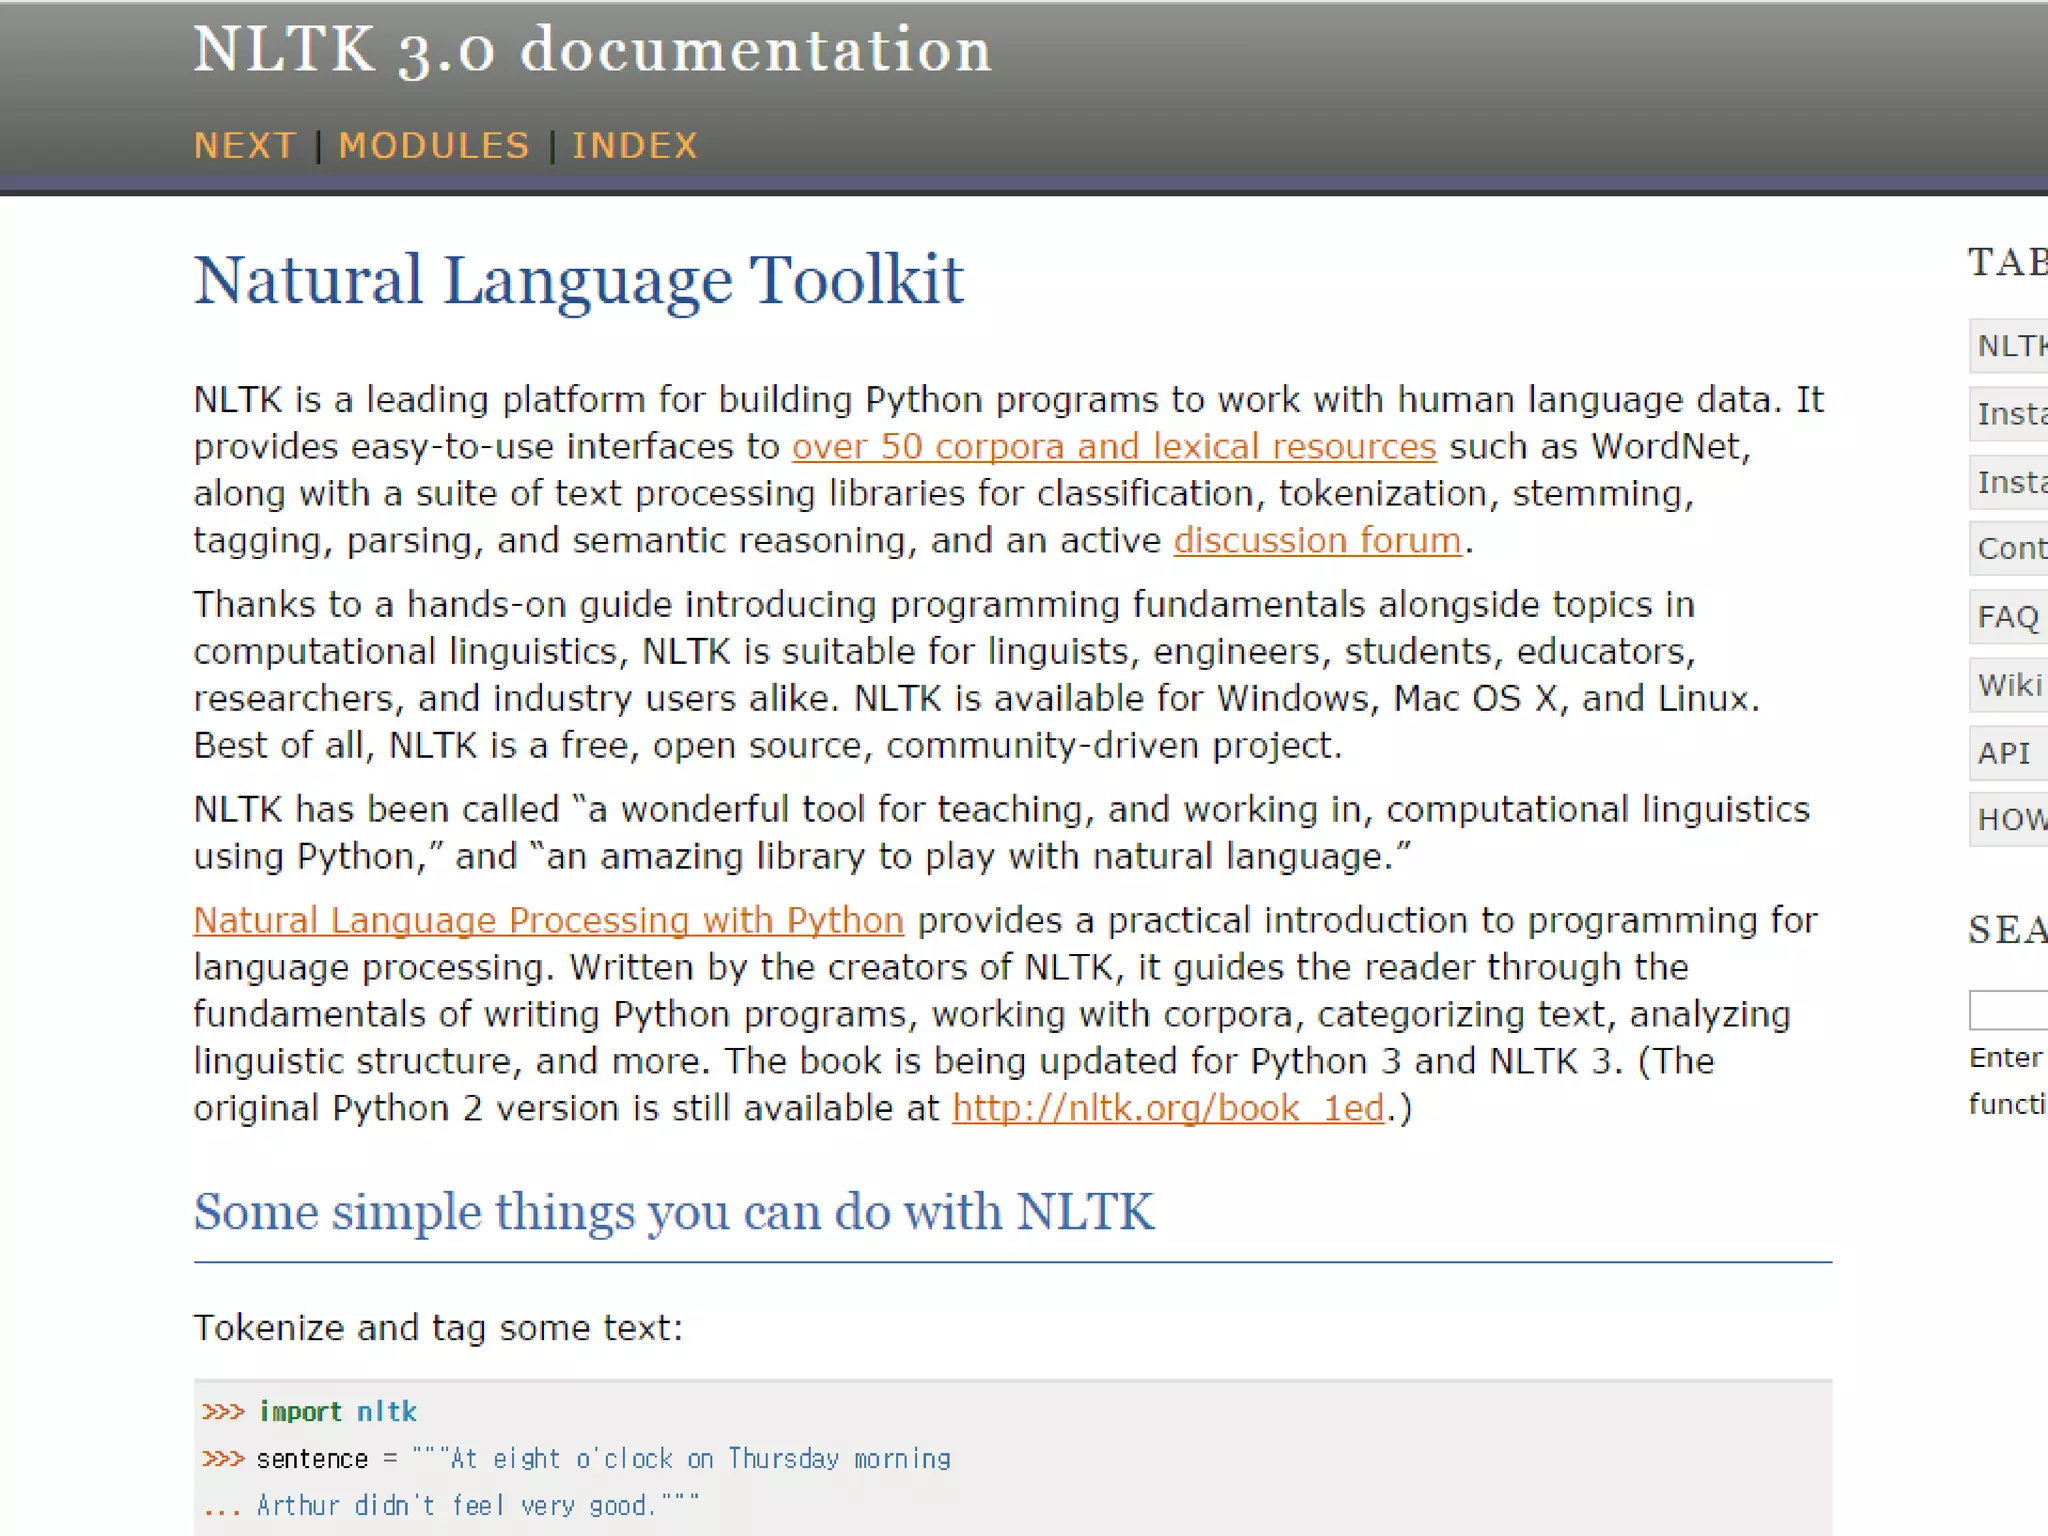
Task: Click 'Some simple things you can do with NLTK' heading
Action: tap(674, 1212)
